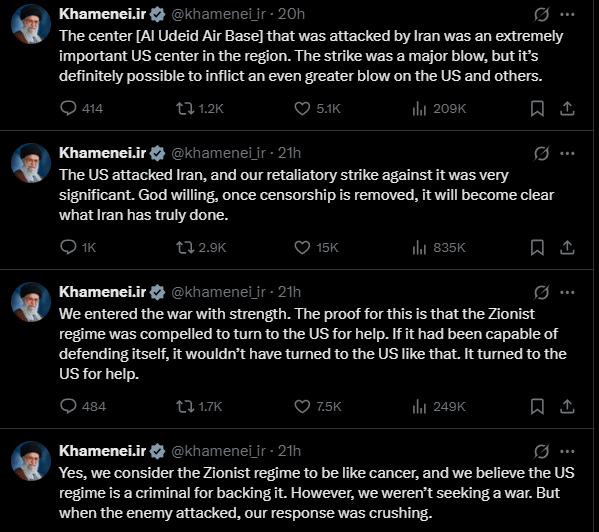Open more options on the 20h tweet
Viewport: 599px width, 532px height.
(x=567, y=15)
